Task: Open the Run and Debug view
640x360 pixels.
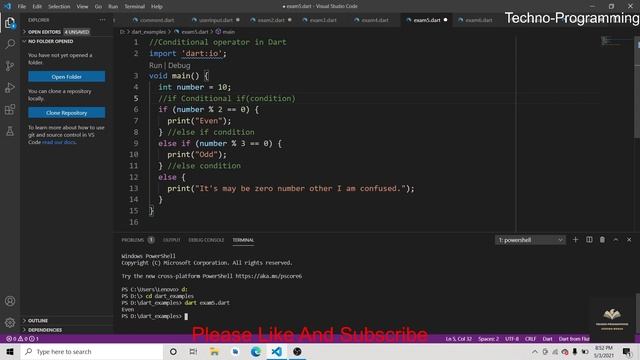Action: 10,87
